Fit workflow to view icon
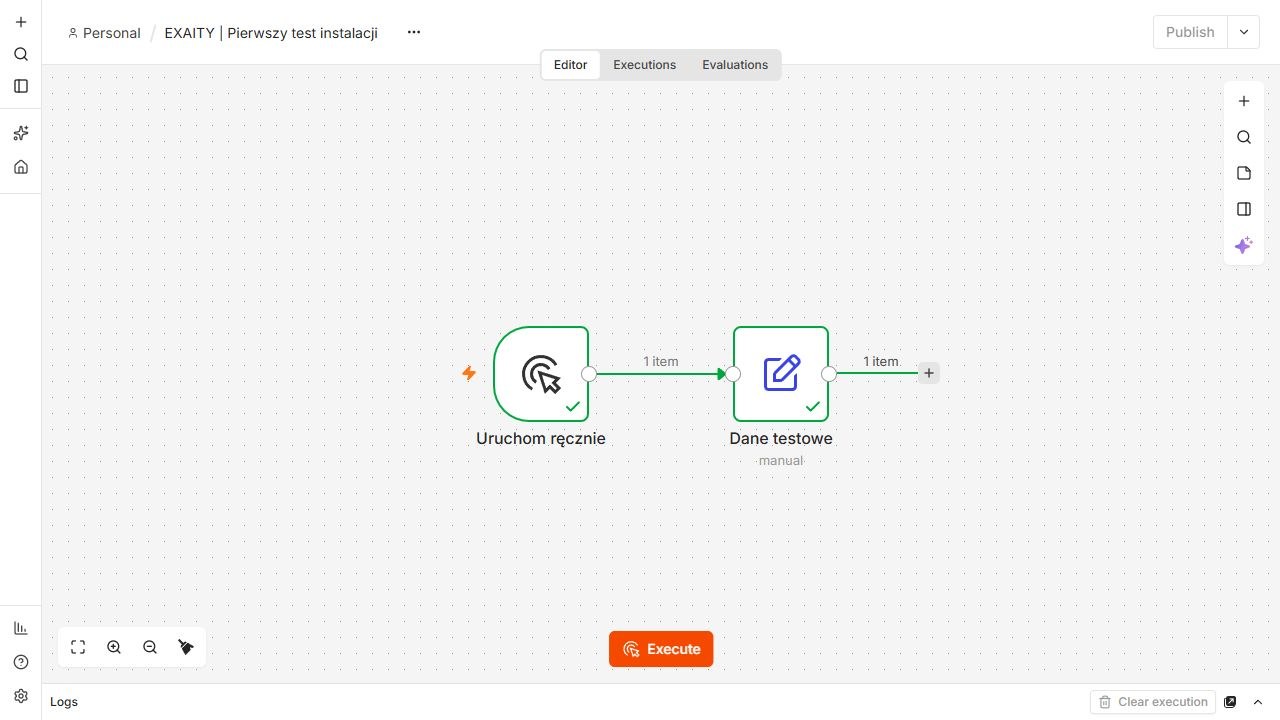The width and height of the screenshot is (1280, 720). point(78,647)
